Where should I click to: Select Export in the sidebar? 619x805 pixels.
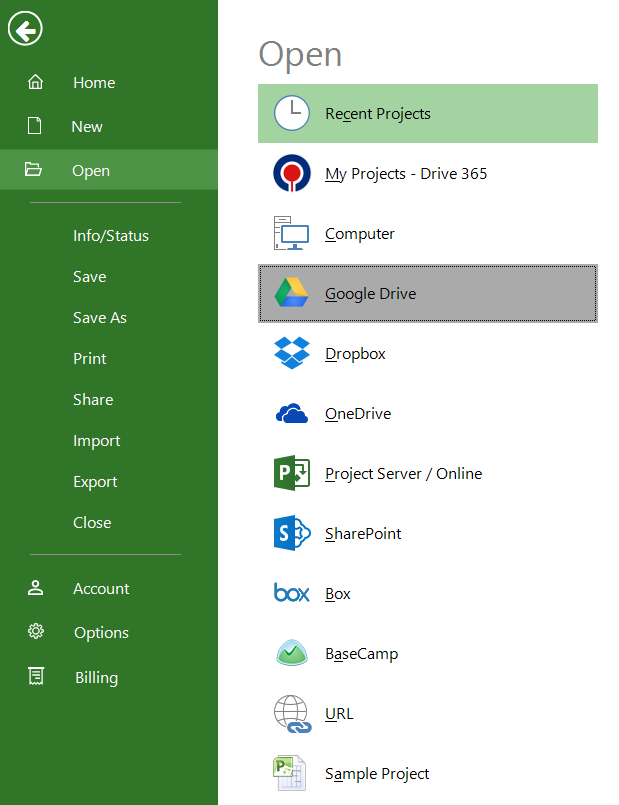(95, 482)
